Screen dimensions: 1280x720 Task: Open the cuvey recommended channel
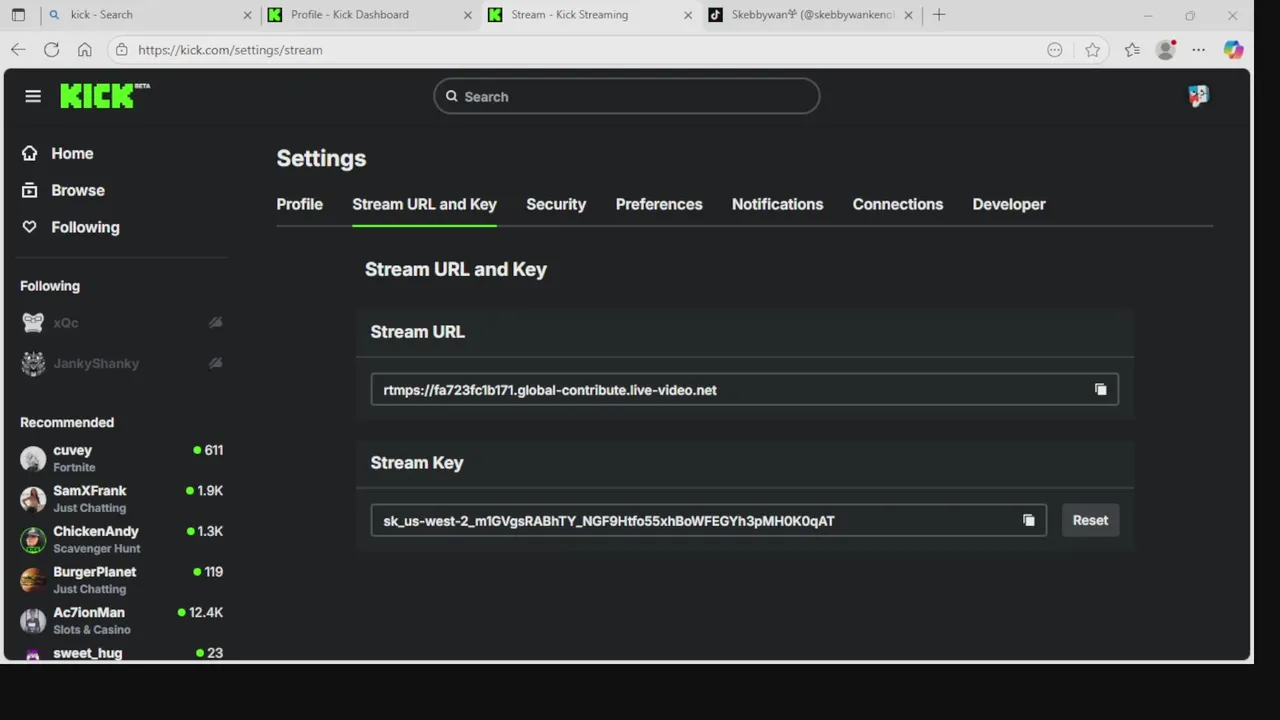(122, 458)
